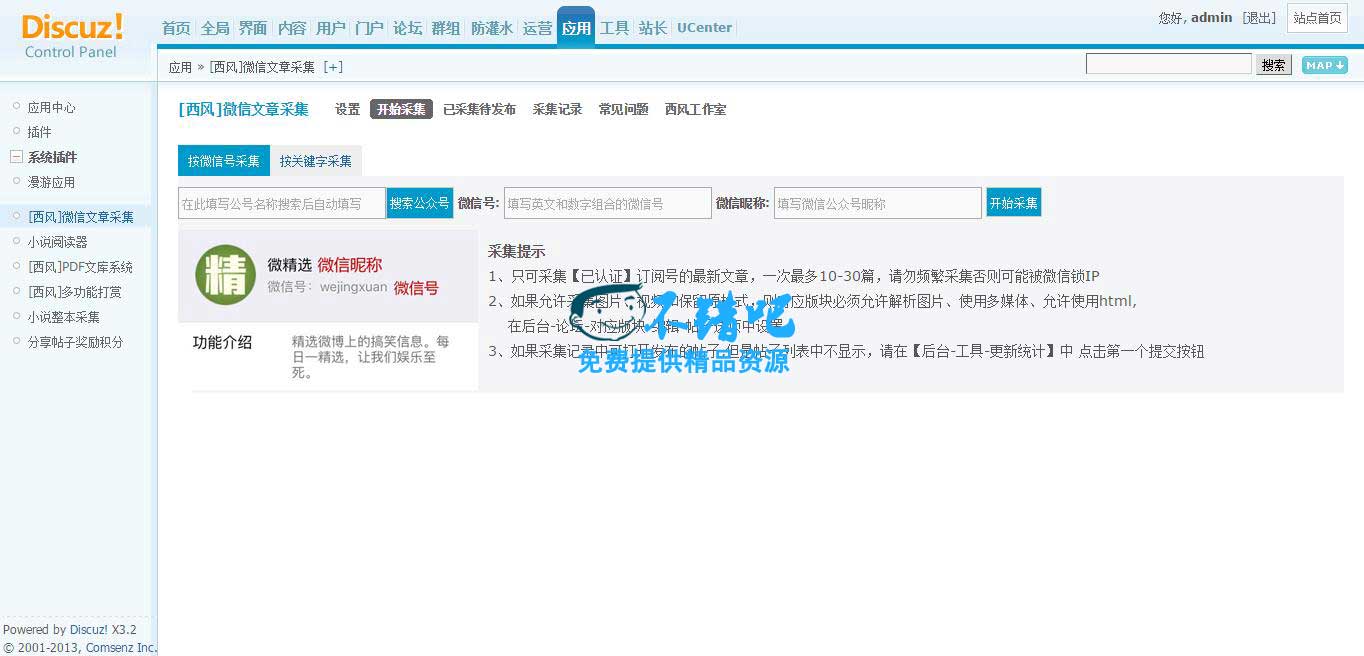
Task: Click the 微信号 input field
Action: coord(608,203)
